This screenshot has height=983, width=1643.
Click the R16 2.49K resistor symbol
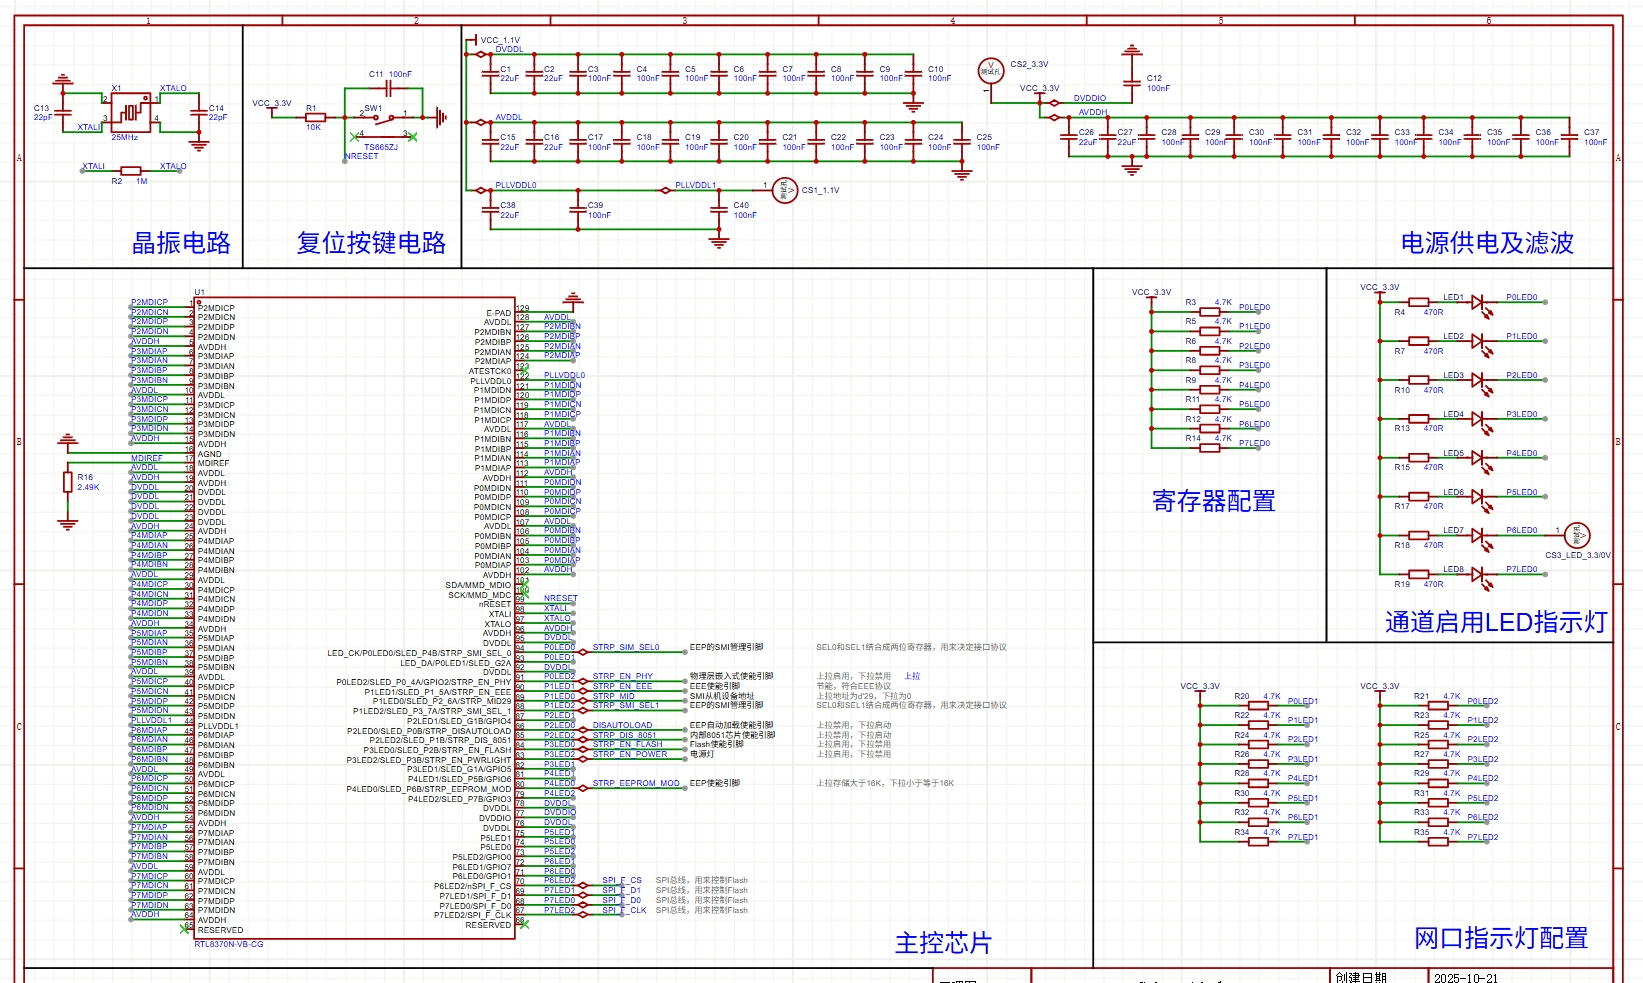[x=68, y=482]
